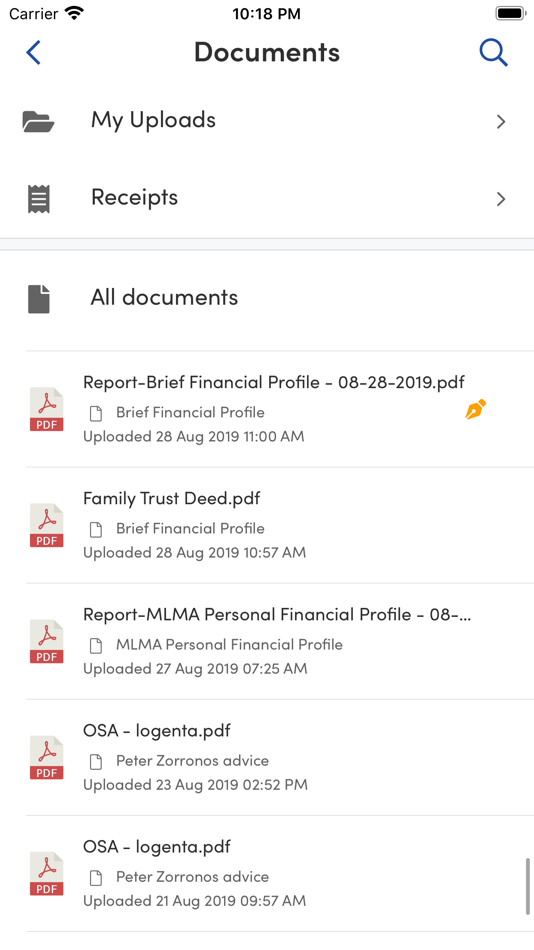
Task: Tap the Receipts icon
Action: tap(39, 199)
